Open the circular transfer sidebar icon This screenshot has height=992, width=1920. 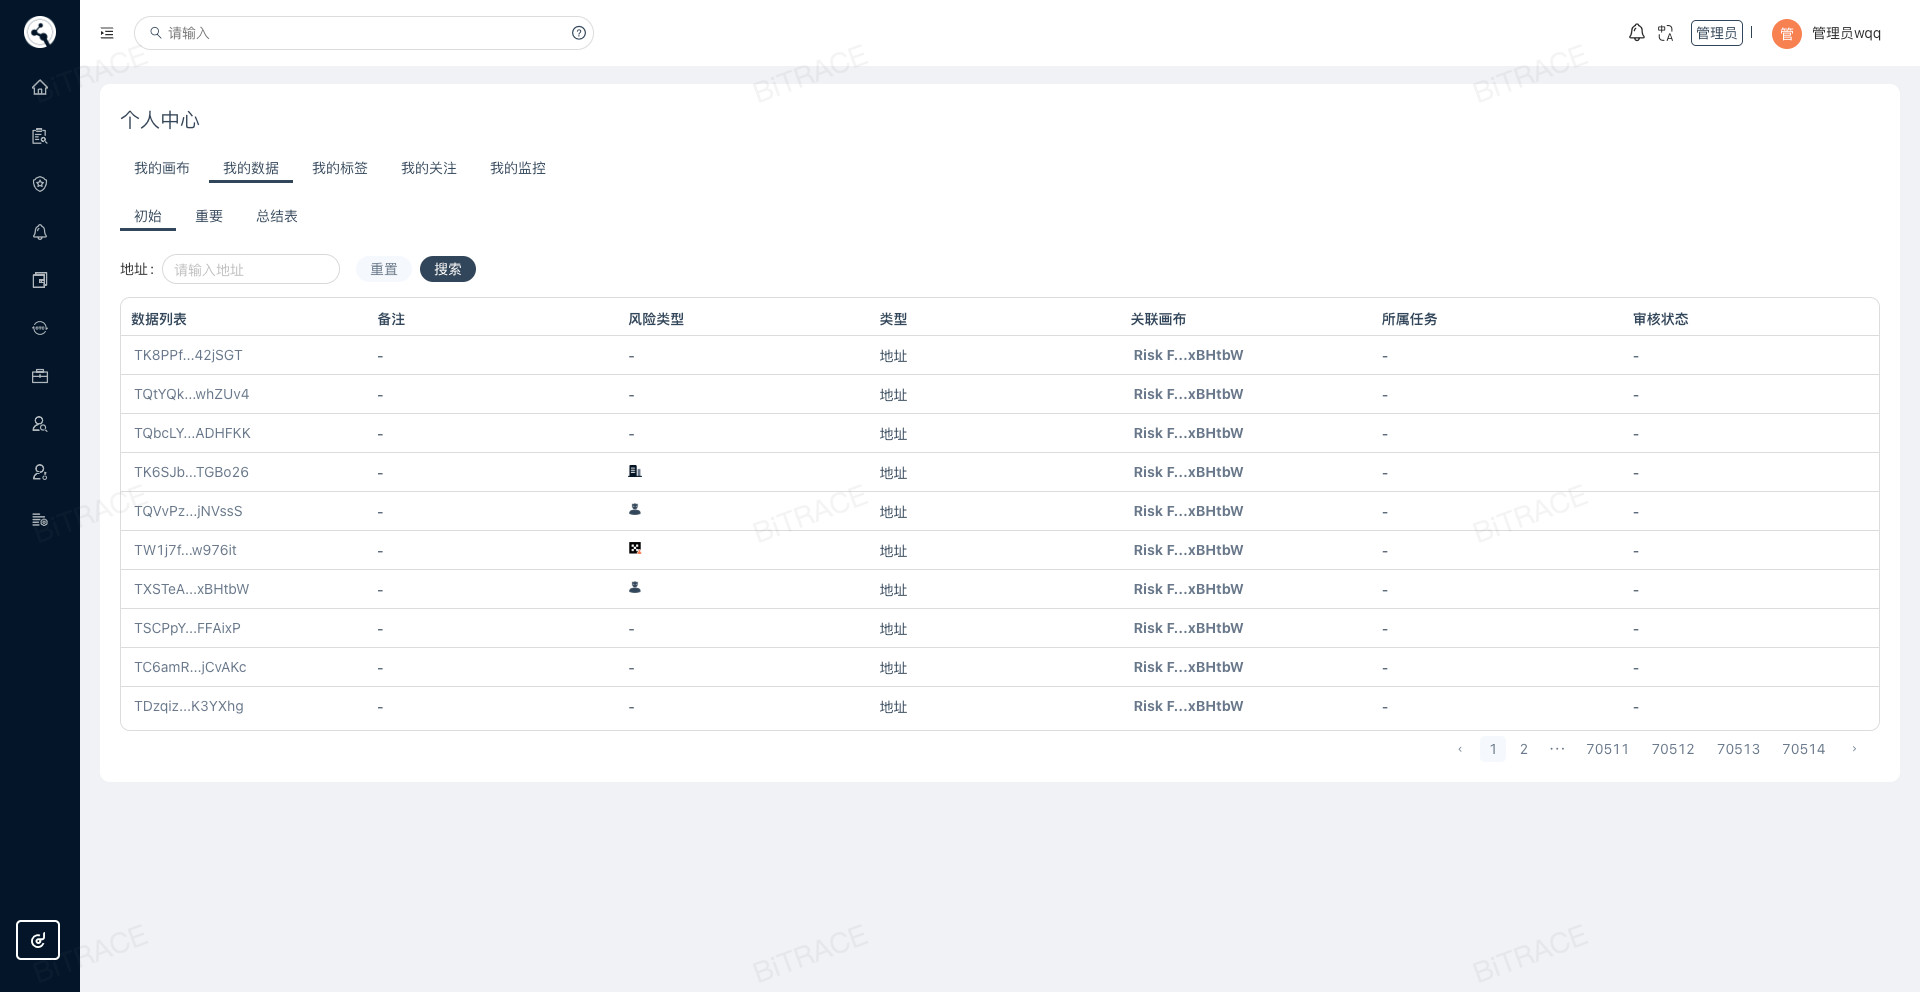[x=40, y=328]
